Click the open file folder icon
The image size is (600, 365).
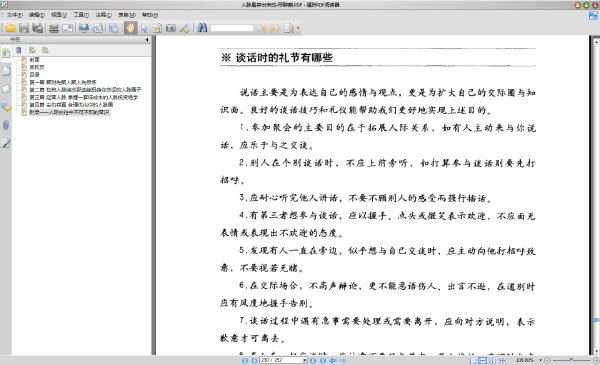(10, 28)
